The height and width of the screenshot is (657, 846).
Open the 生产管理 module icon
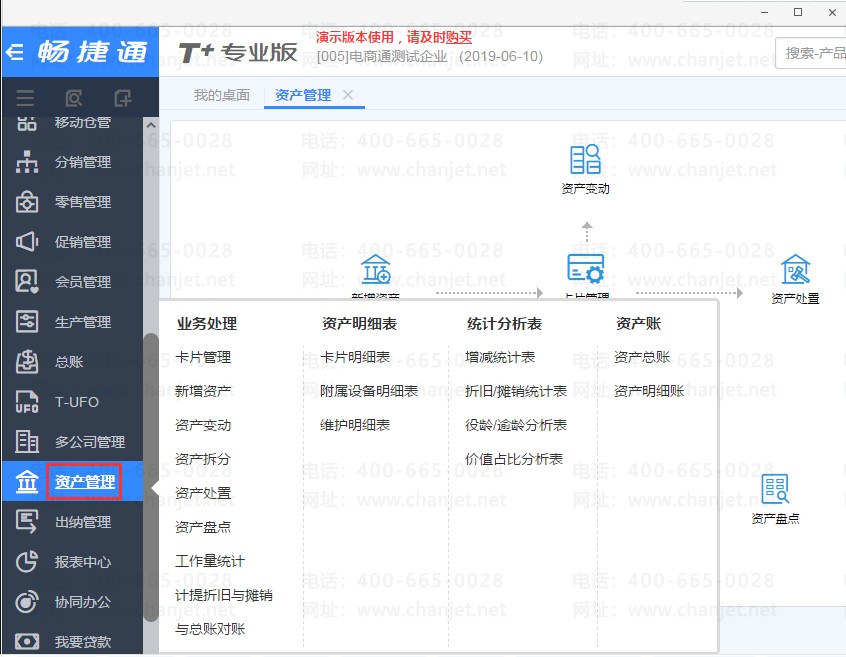26,321
